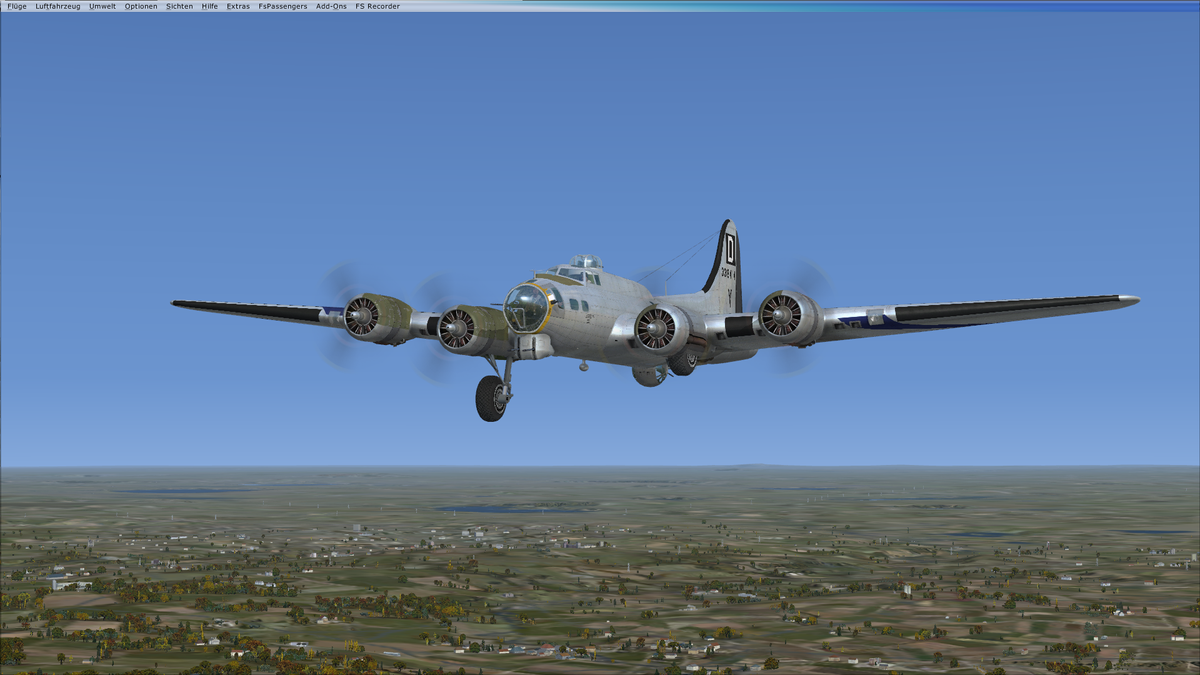Click the olive-cowled engine nearest the nose

[461, 330]
